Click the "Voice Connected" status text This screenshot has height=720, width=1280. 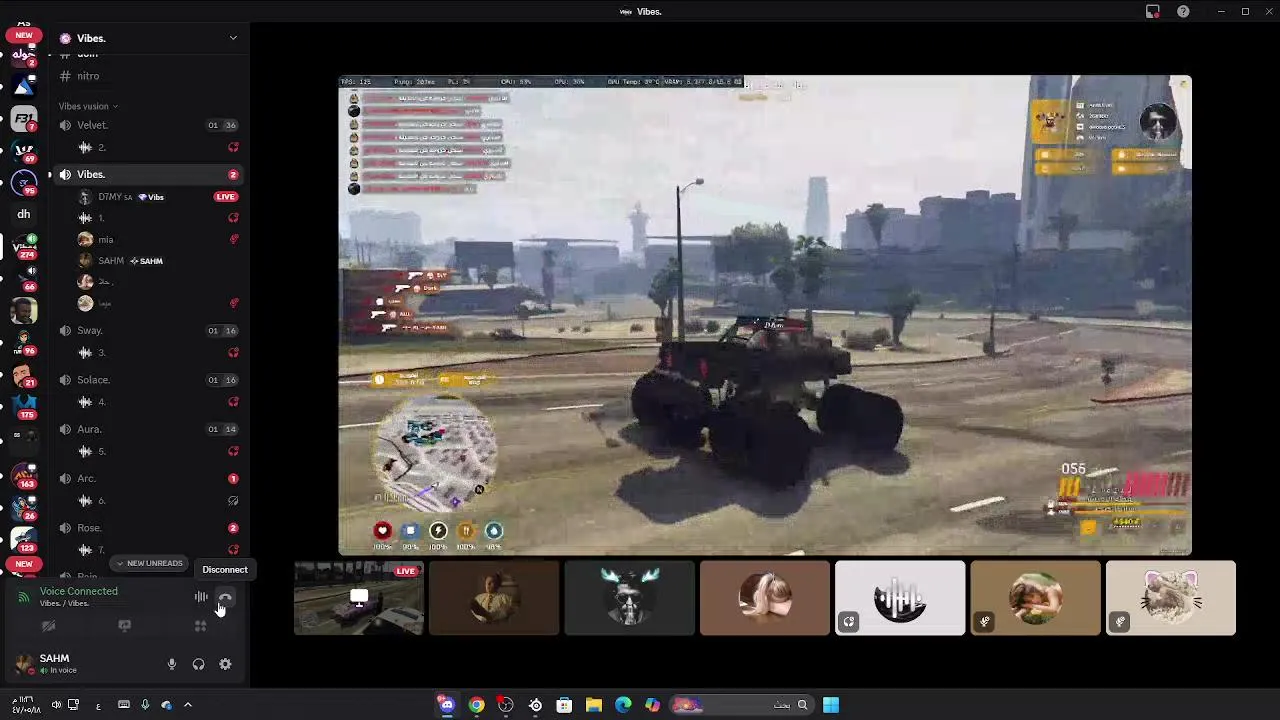tap(79, 591)
